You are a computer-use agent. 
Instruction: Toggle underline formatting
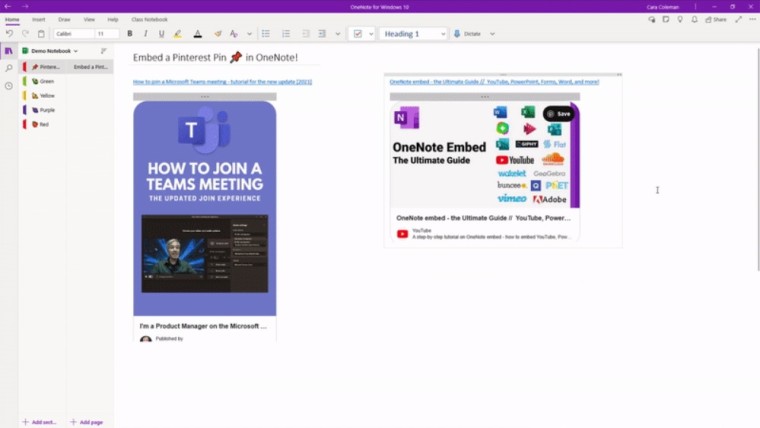pos(161,33)
